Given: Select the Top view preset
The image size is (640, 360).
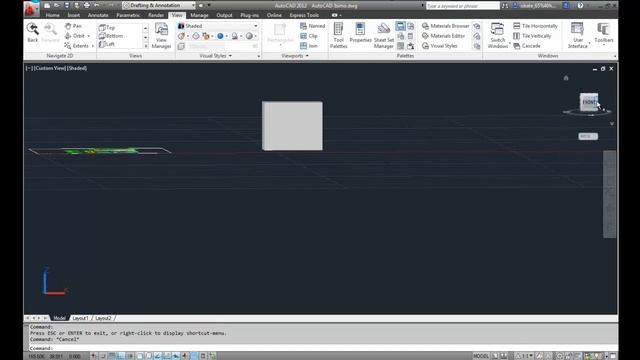Looking at the screenshot, I should pos(107,28).
